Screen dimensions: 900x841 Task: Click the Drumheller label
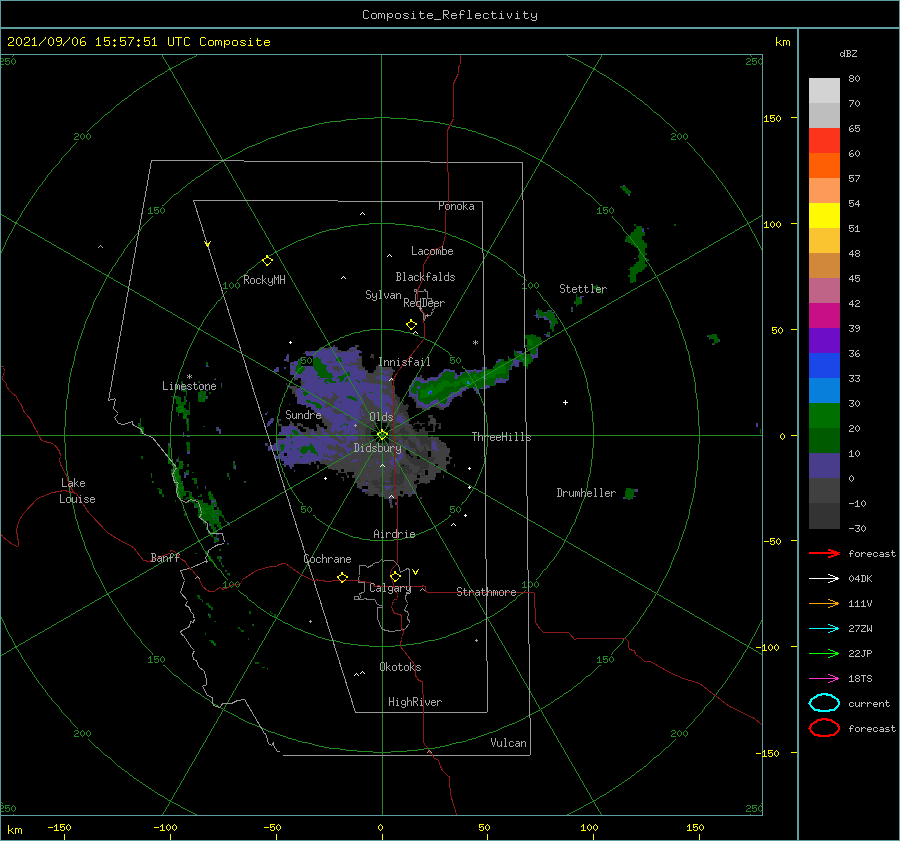click(x=586, y=493)
